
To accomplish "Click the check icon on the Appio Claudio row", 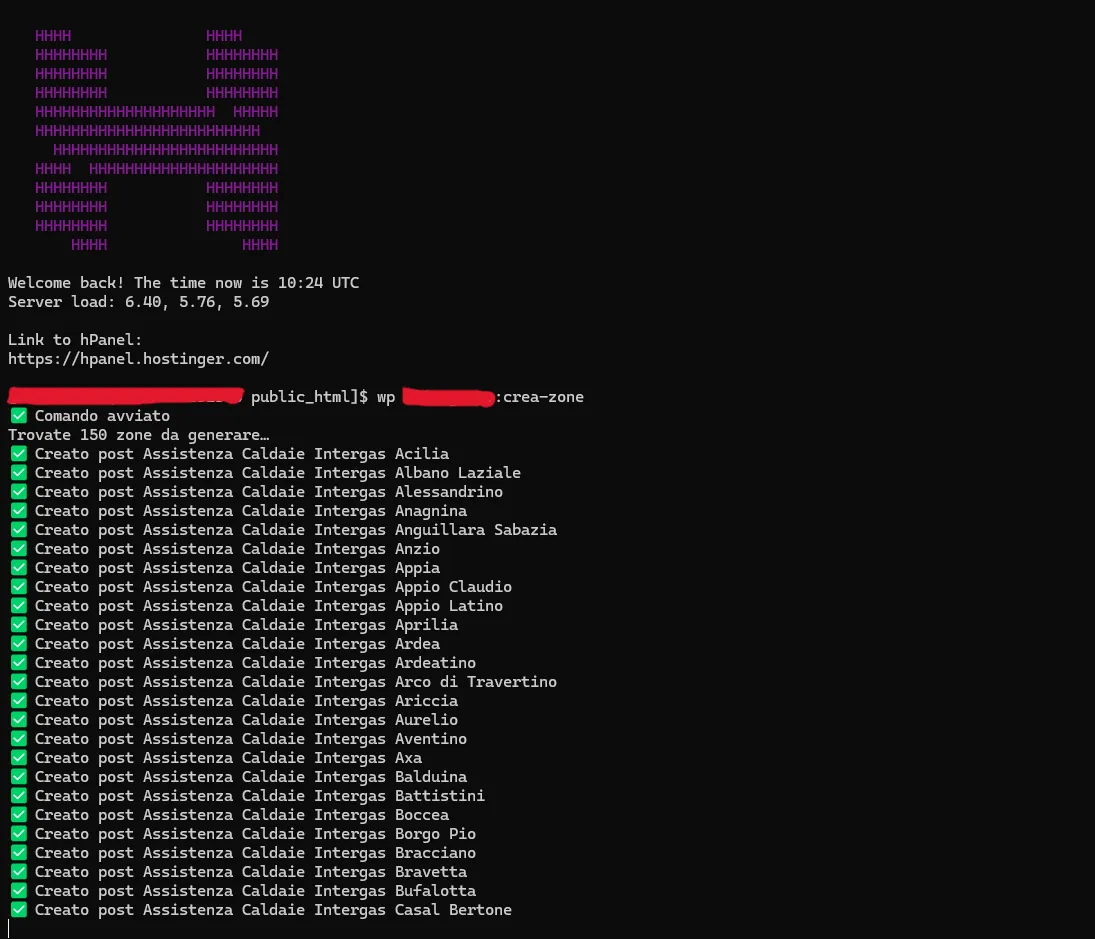I will coord(19,587).
